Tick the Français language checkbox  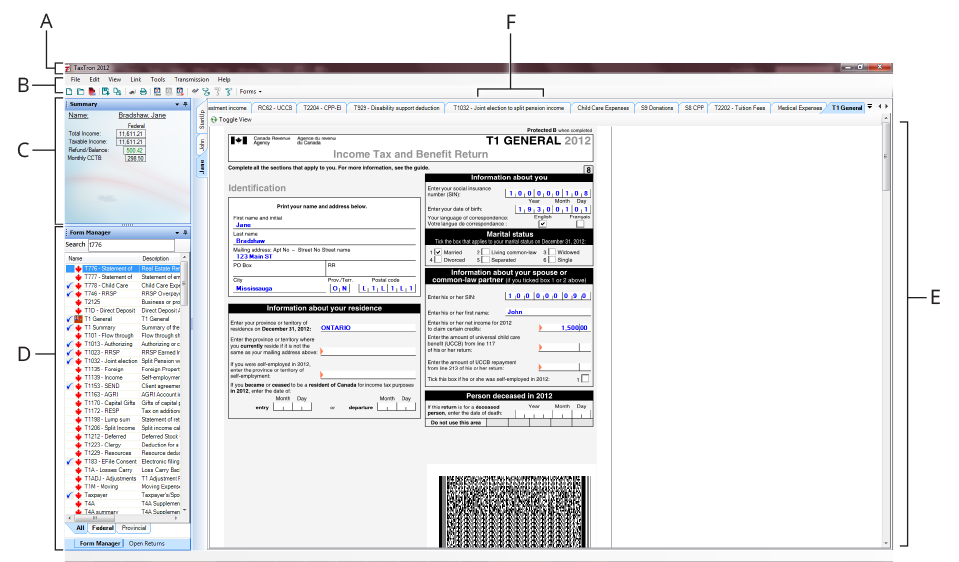(580, 223)
